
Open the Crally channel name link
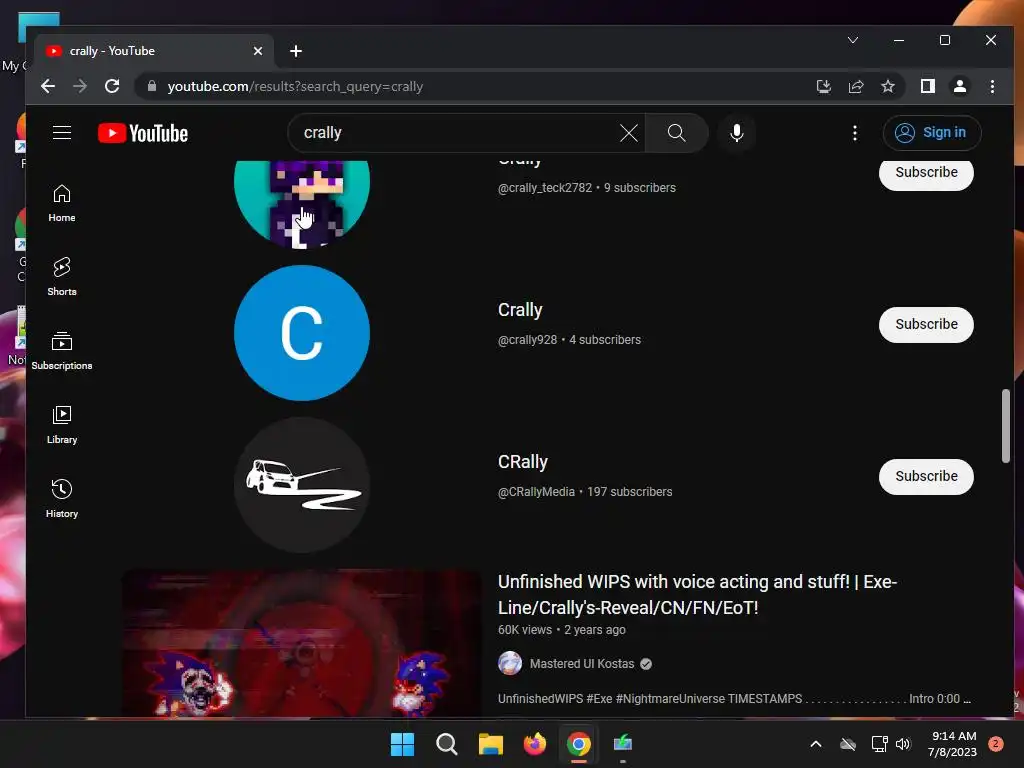(520, 310)
